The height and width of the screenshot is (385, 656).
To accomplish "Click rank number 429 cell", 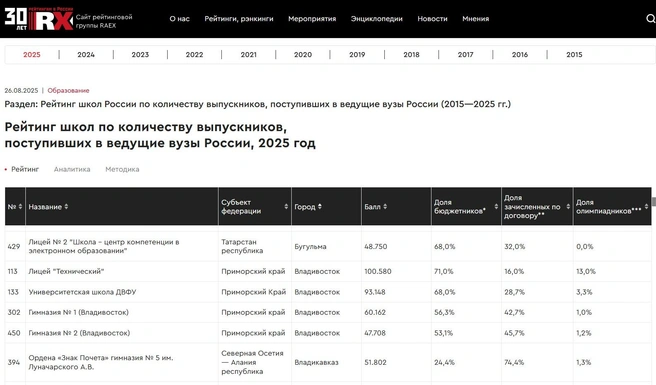I will point(14,246).
